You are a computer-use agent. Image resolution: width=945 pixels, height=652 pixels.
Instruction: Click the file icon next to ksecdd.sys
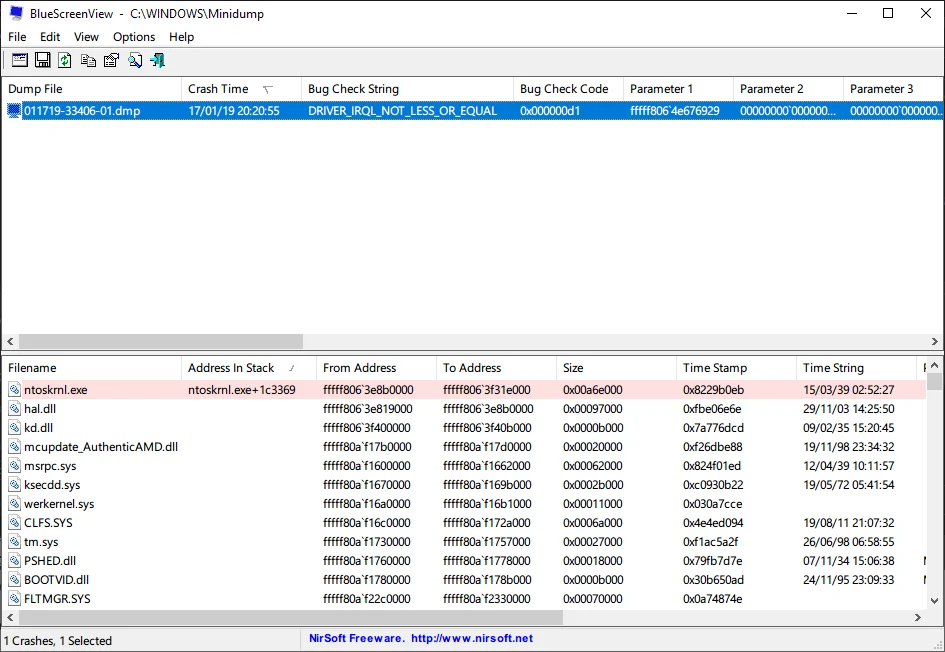coord(14,484)
